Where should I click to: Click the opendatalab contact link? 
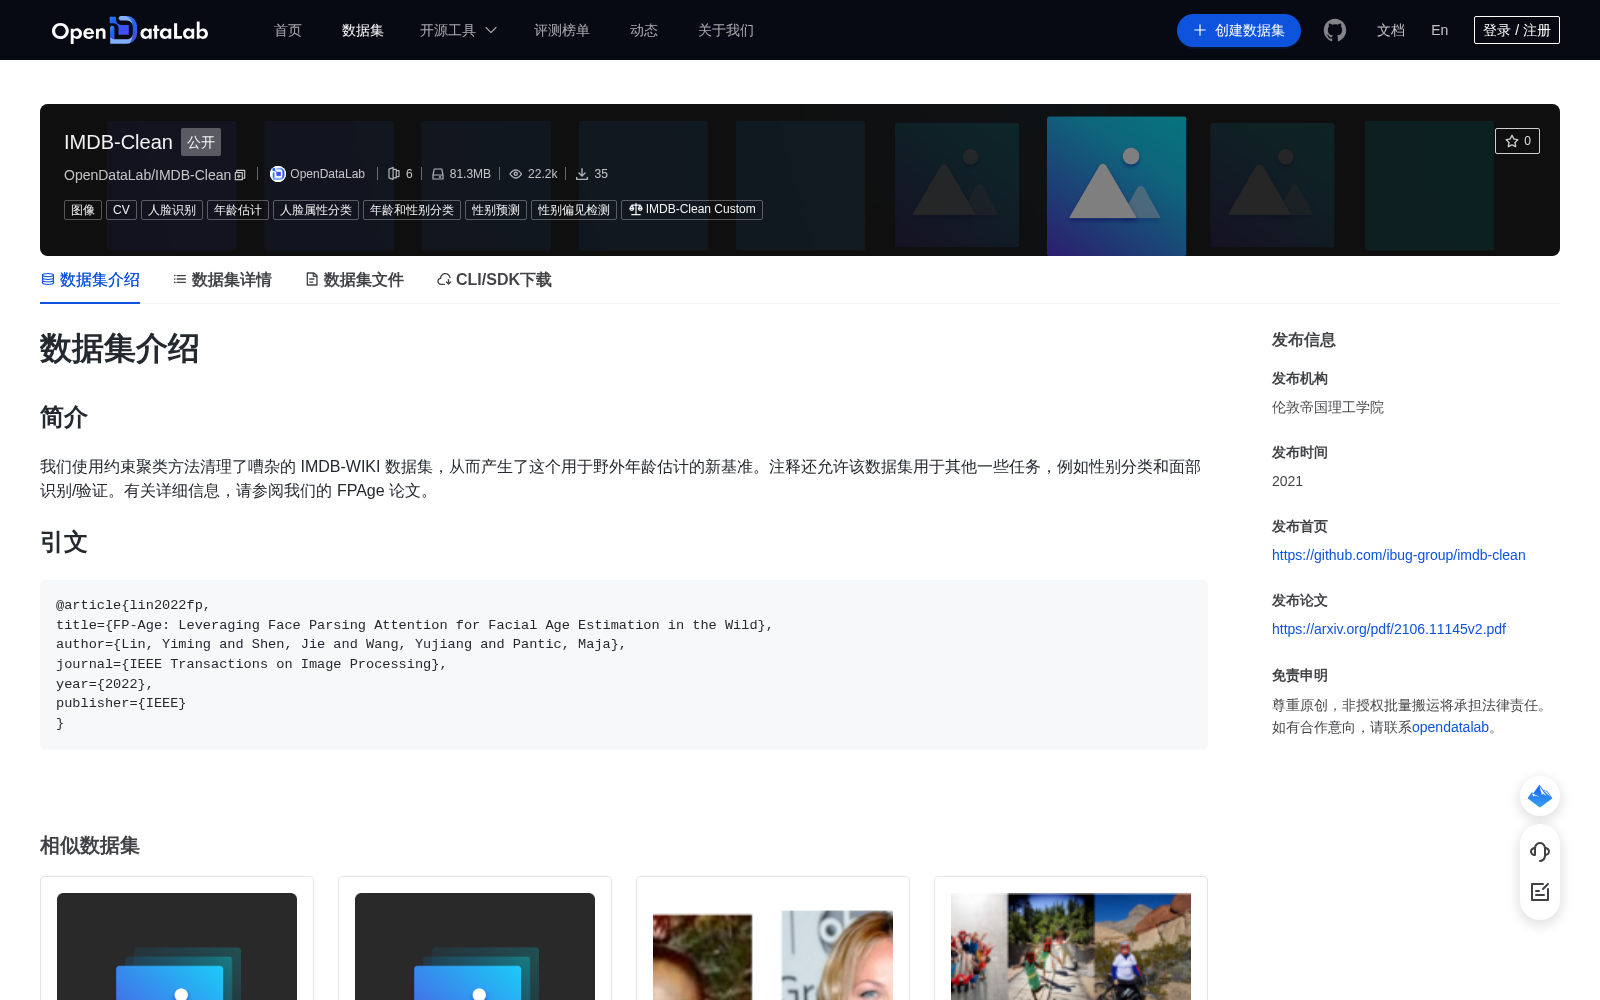coord(1450,727)
